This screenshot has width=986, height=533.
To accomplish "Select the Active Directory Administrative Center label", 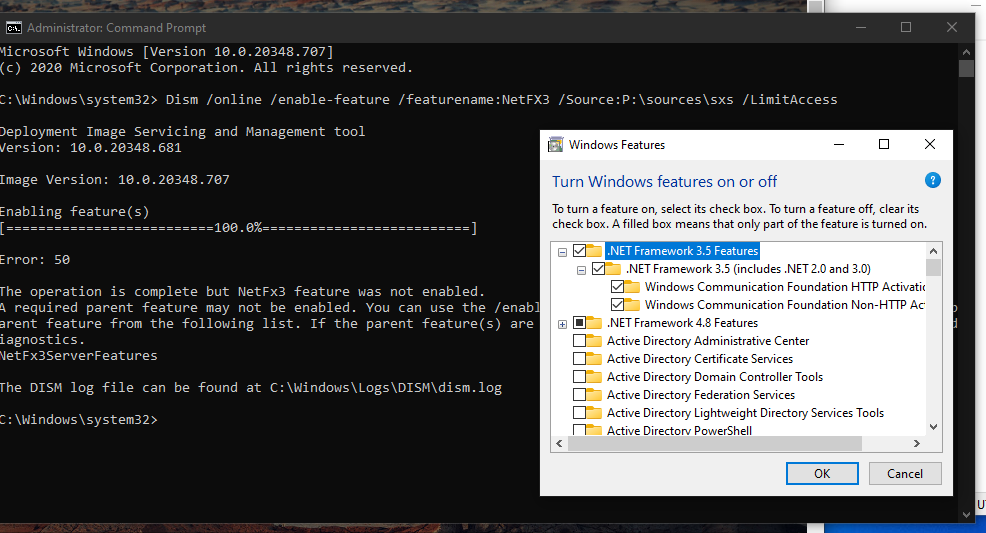I will pyautogui.click(x=707, y=341).
